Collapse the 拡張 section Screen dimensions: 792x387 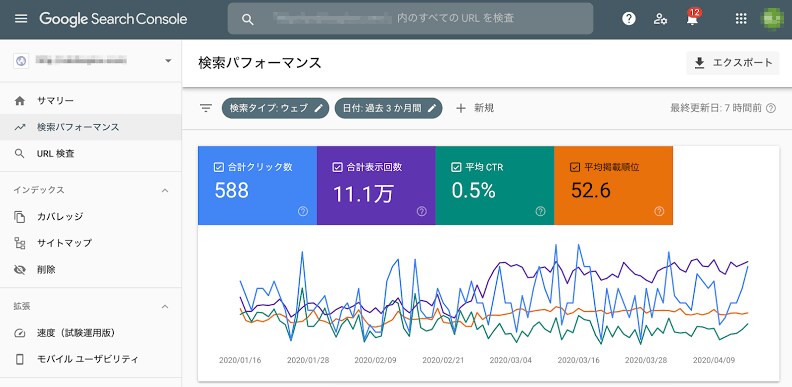(x=165, y=307)
